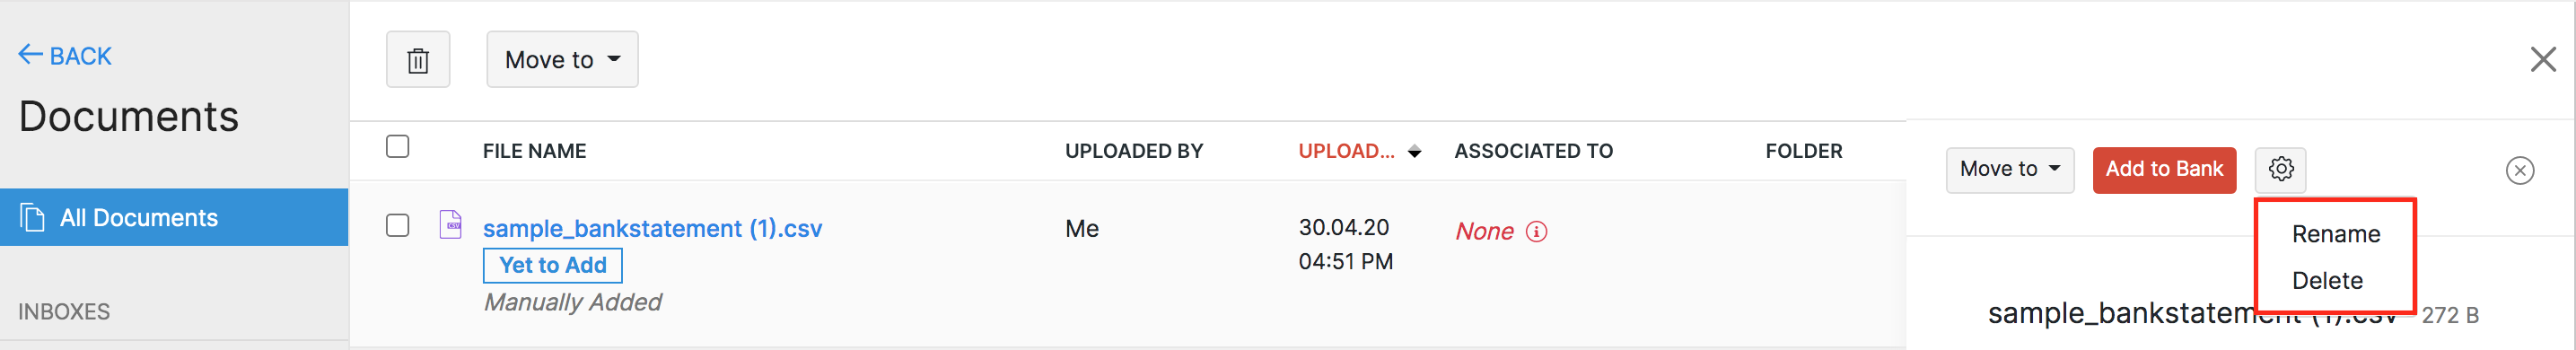This screenshot has height=350, width=2576.
Task: Click the FILE NAME column header
Action: (x=534, y=151)
